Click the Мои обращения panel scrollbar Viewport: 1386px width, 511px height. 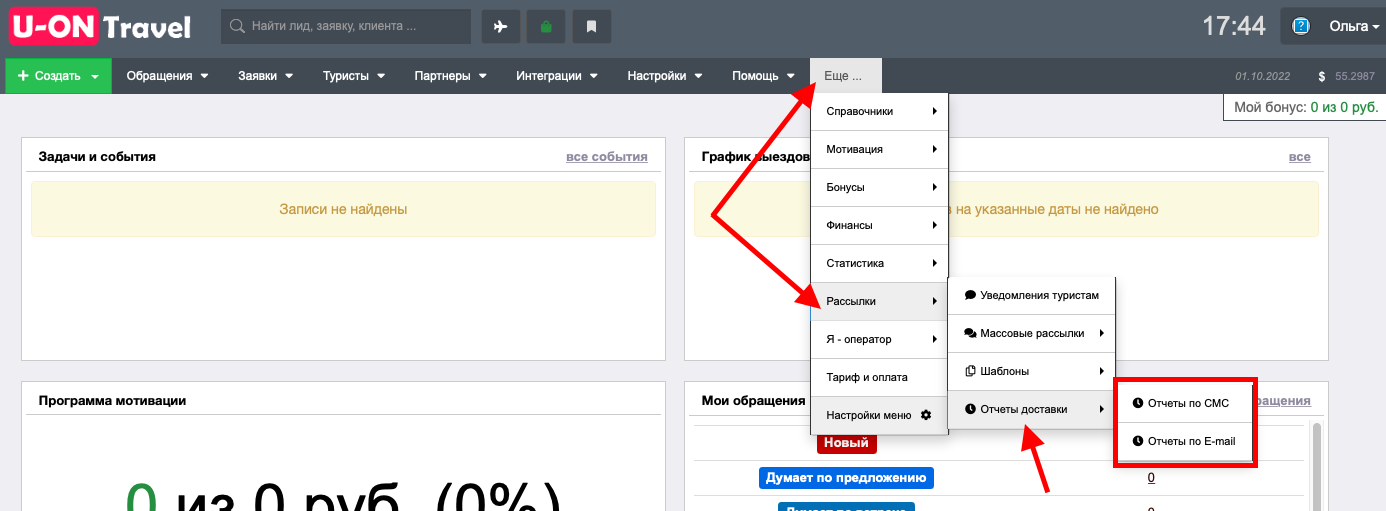pos(1317,465)
